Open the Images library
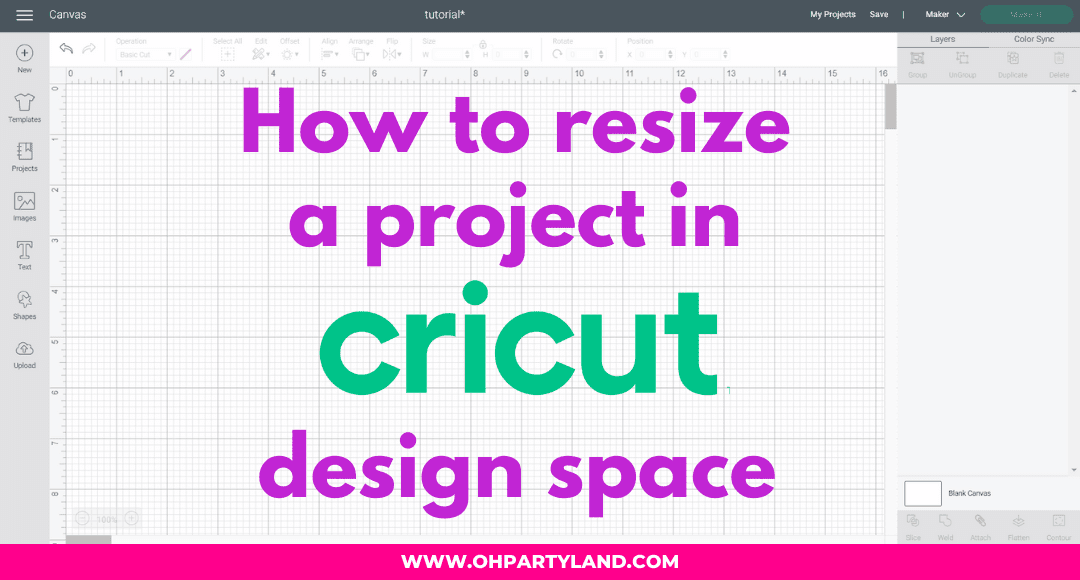 (24, 207)
